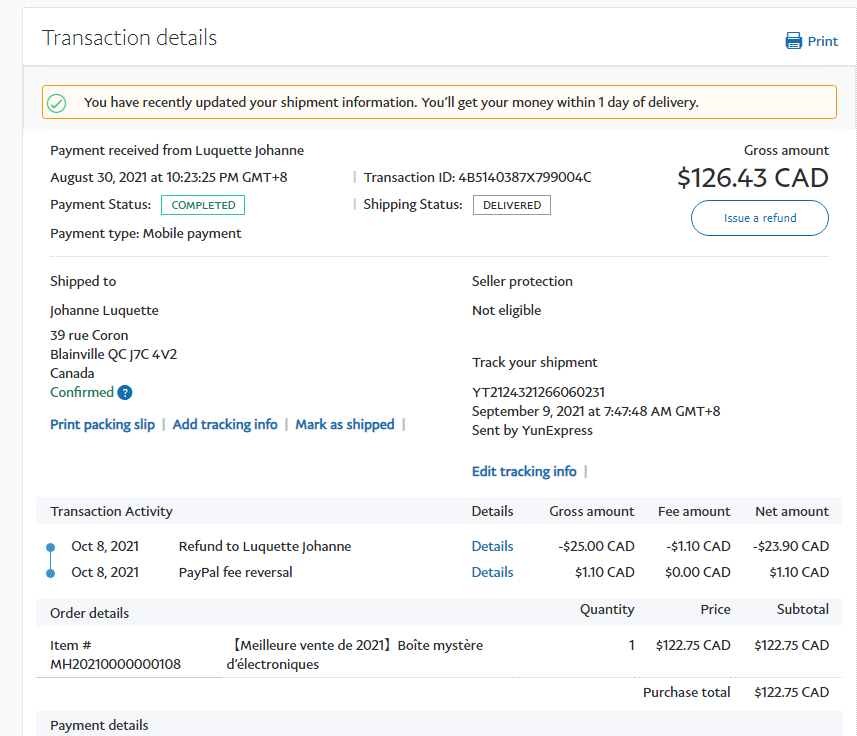Click the printer icon
The height and width of the screenshot is (736, 857).
(x=794, y=41)
